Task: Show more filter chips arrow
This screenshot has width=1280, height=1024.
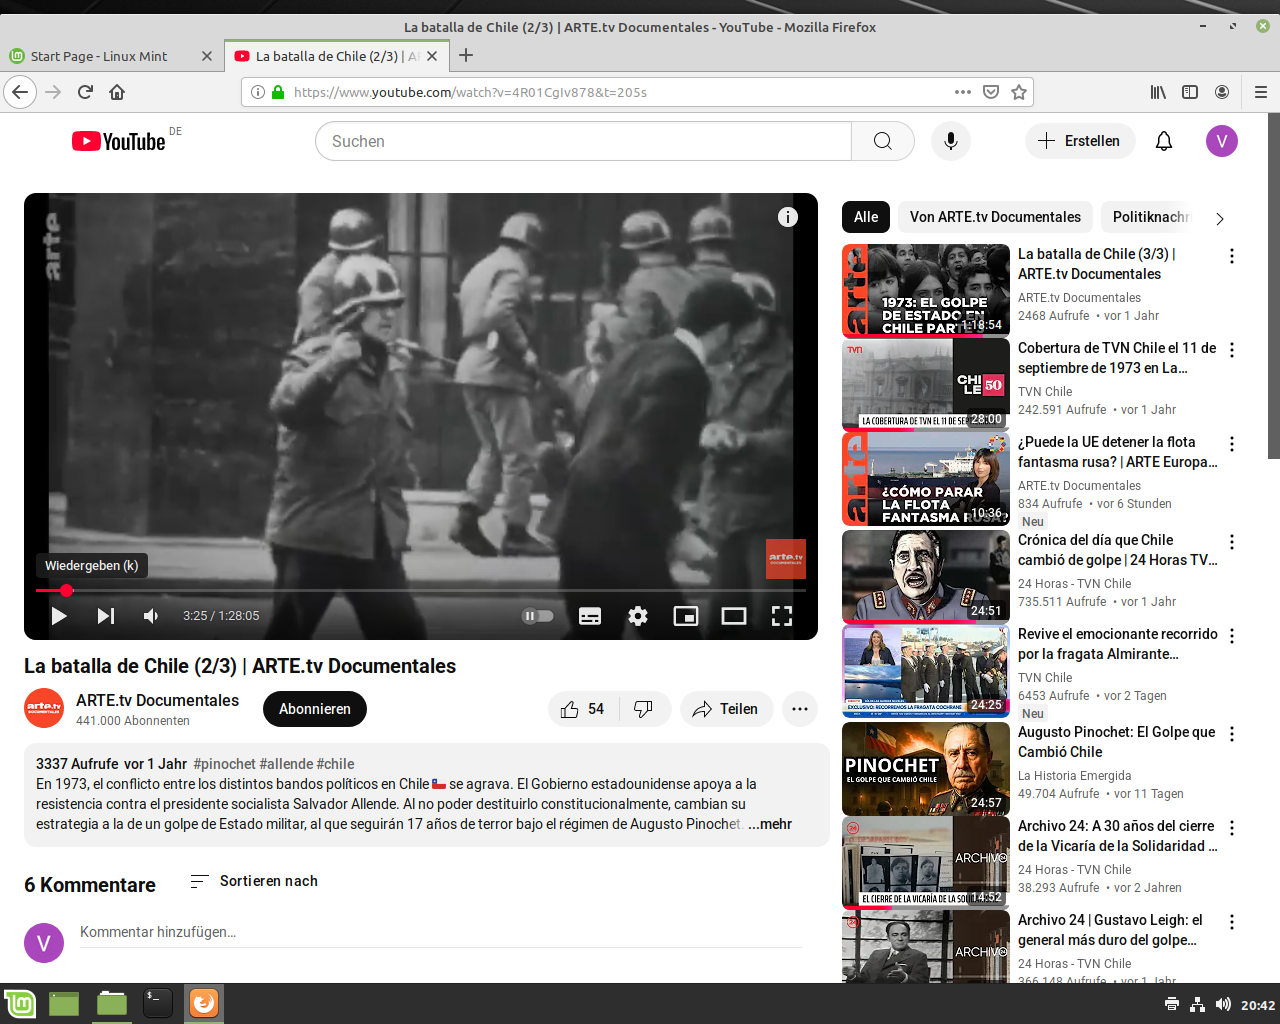Action: pyautogui.click(x=1219, y=218)
